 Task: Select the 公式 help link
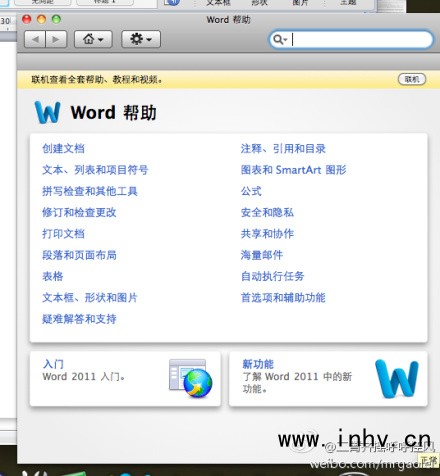point(251,191)
